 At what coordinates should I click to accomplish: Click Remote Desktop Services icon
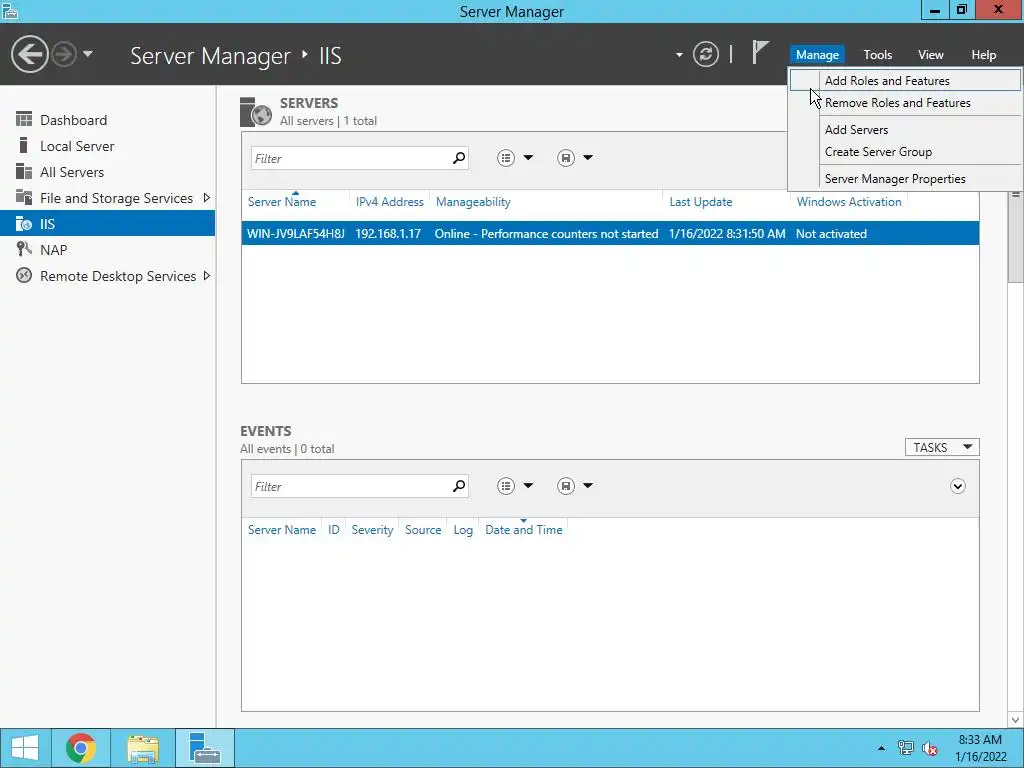(24, 276)
